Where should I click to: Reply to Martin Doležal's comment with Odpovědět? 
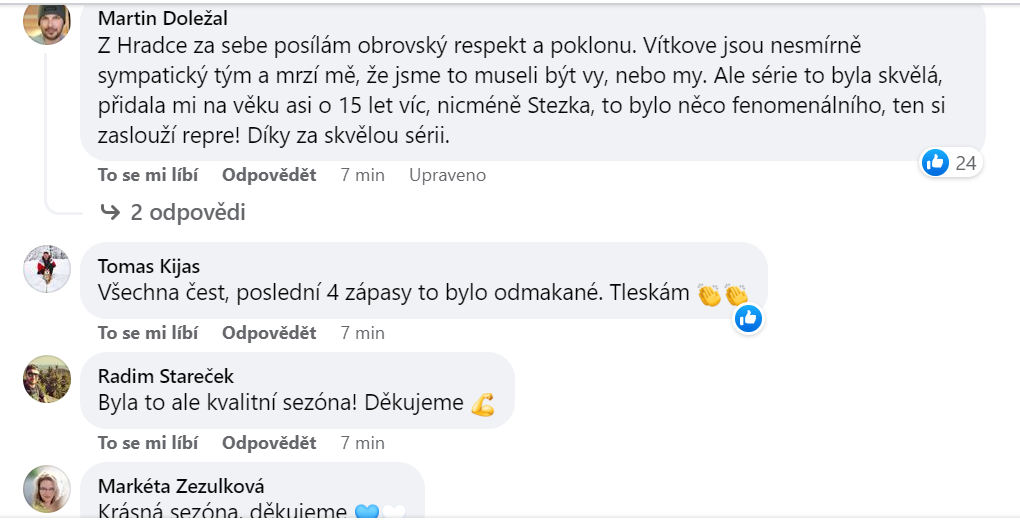click(269, 175)
